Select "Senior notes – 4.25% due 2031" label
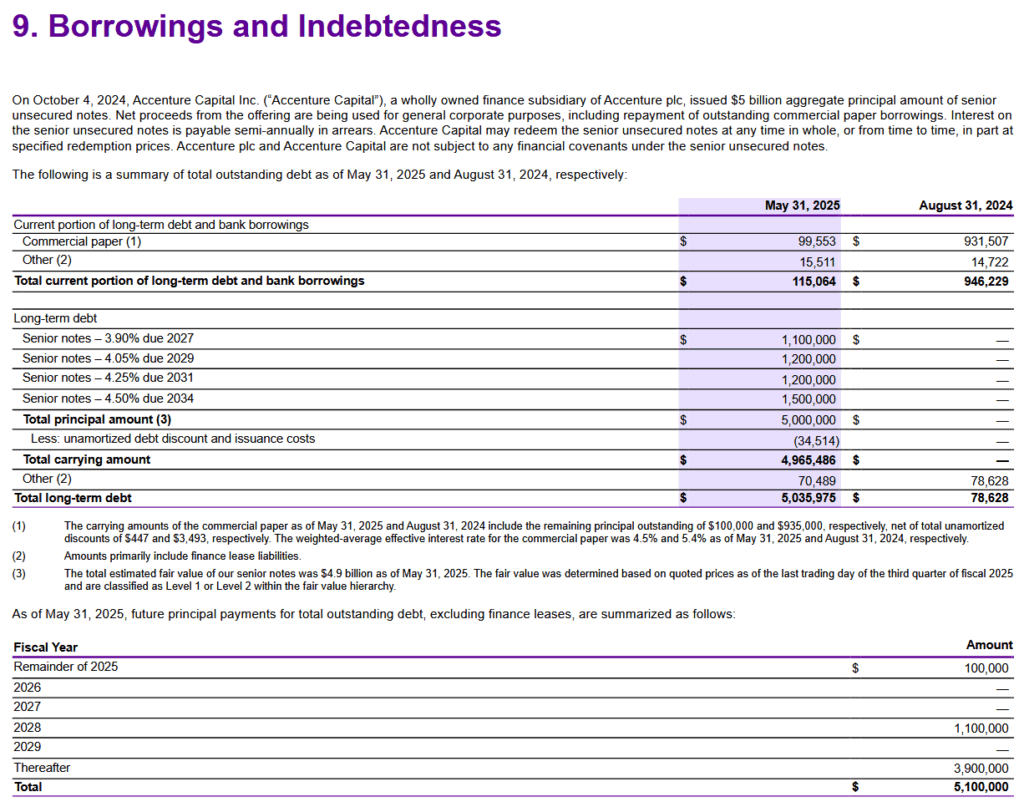 pyautogui.click(x=108, y=378)
